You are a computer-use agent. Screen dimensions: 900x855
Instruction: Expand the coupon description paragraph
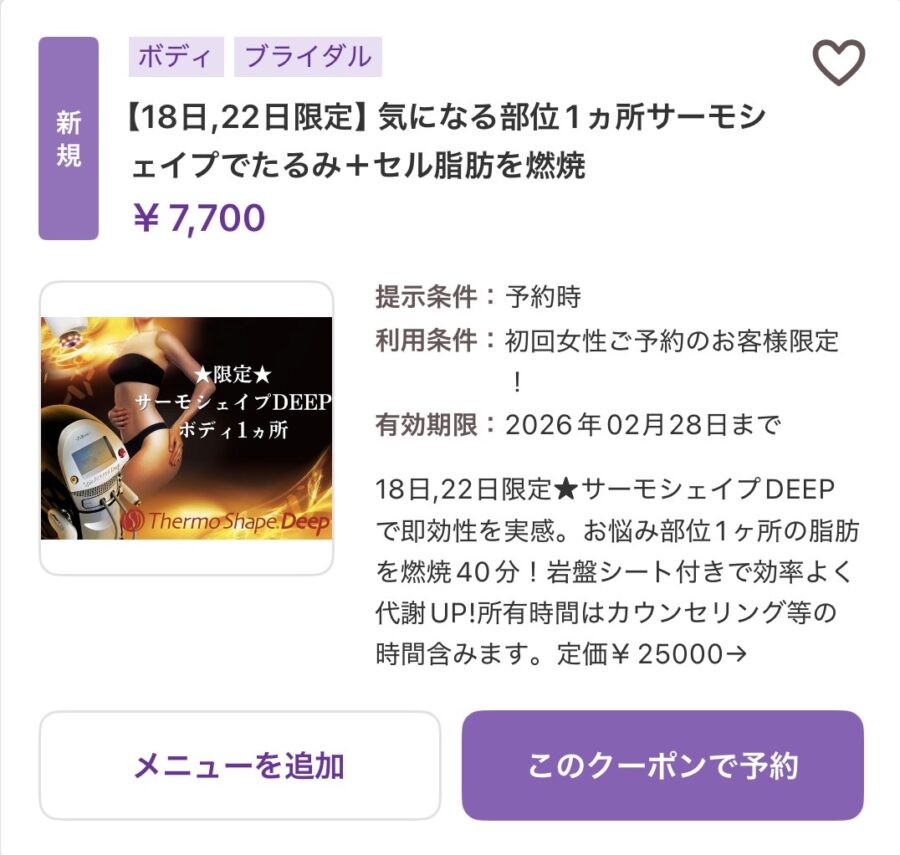617,572
